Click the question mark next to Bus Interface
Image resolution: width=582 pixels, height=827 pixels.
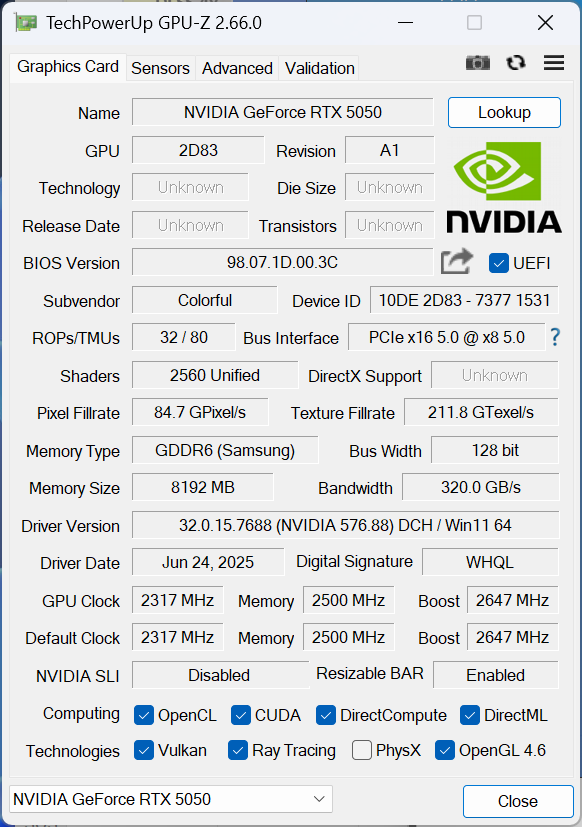pos(555,338)
